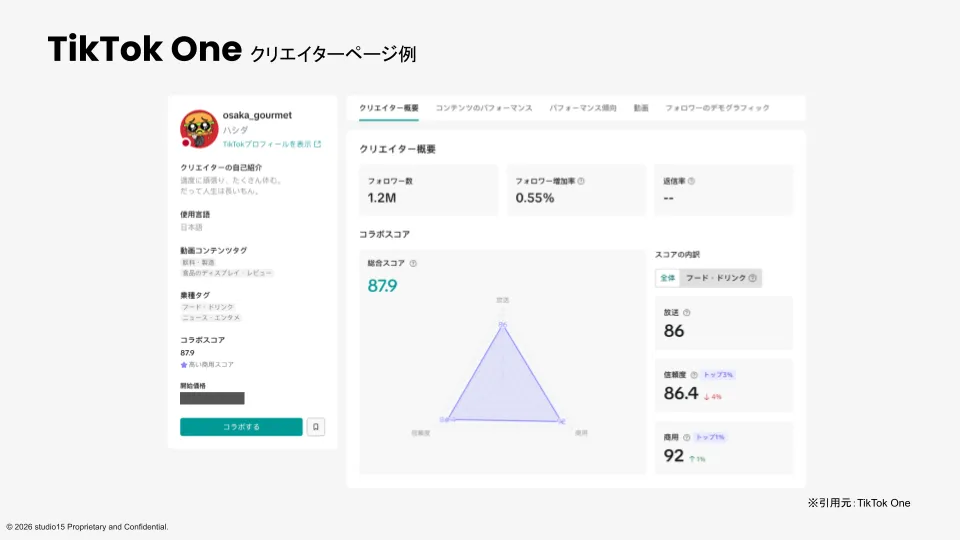Click the osaka_gourmet profile avatar
The image size is (960, 540).
[x=199, y=130]
